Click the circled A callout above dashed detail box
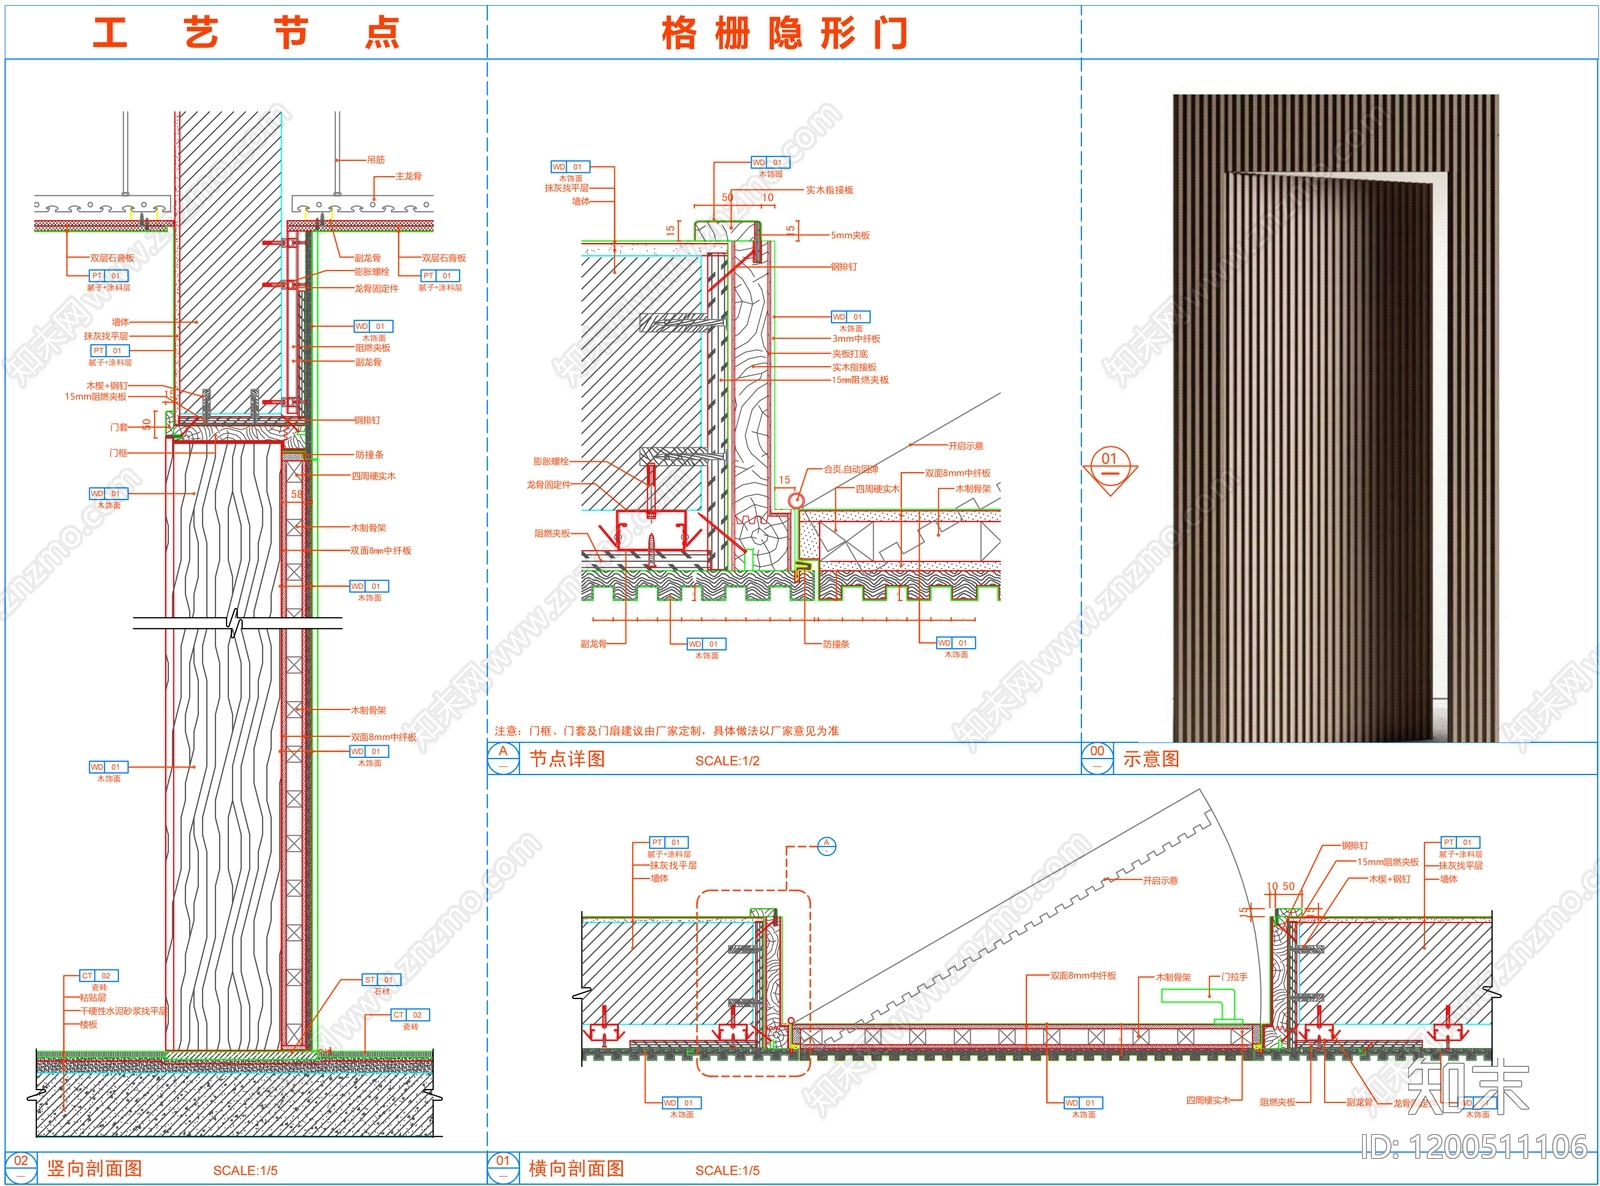 [x=827, y=846]
